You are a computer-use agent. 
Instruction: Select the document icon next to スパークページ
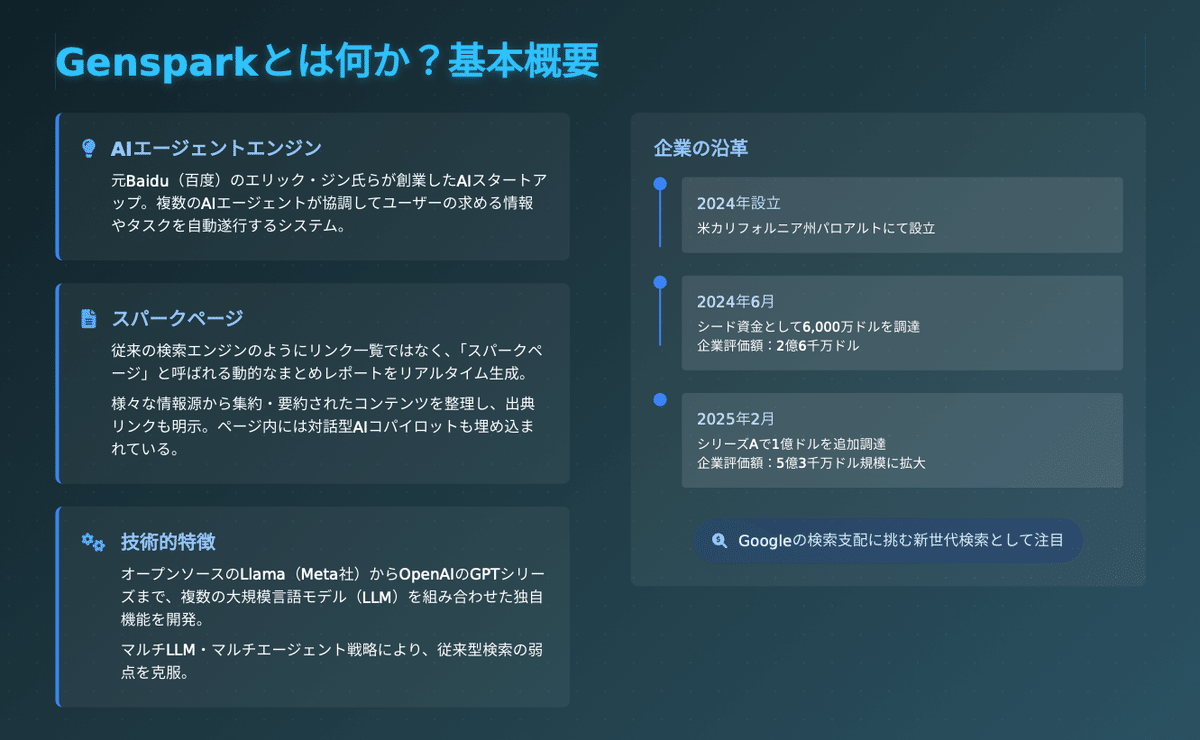[x=88, y=317]
